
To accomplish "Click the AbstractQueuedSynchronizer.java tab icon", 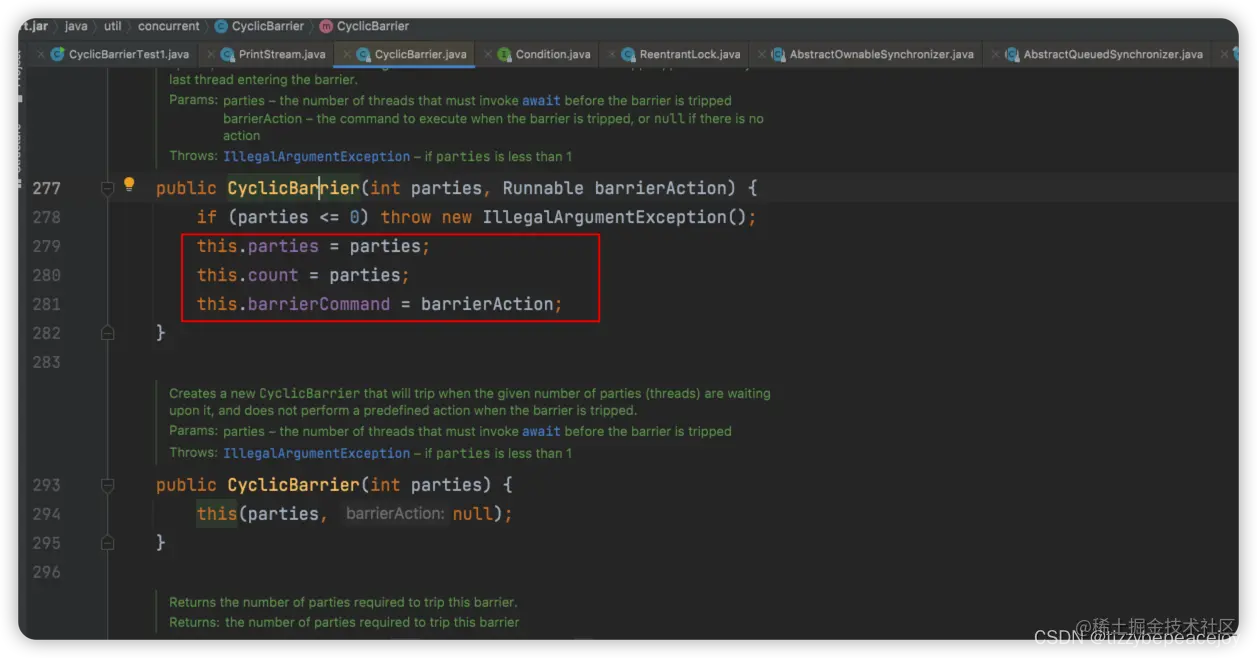I will pyautogui.click(x=1012, y=55).
